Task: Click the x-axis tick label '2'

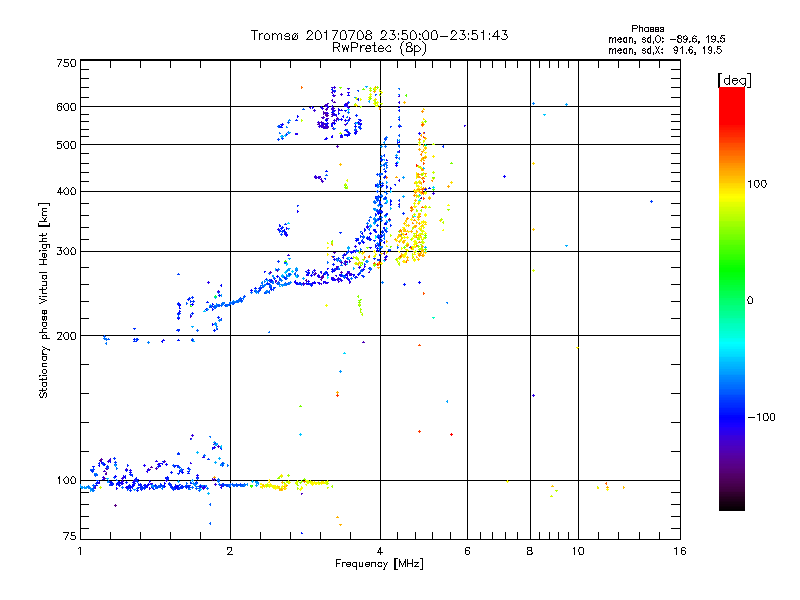Action: click(230, 551)
